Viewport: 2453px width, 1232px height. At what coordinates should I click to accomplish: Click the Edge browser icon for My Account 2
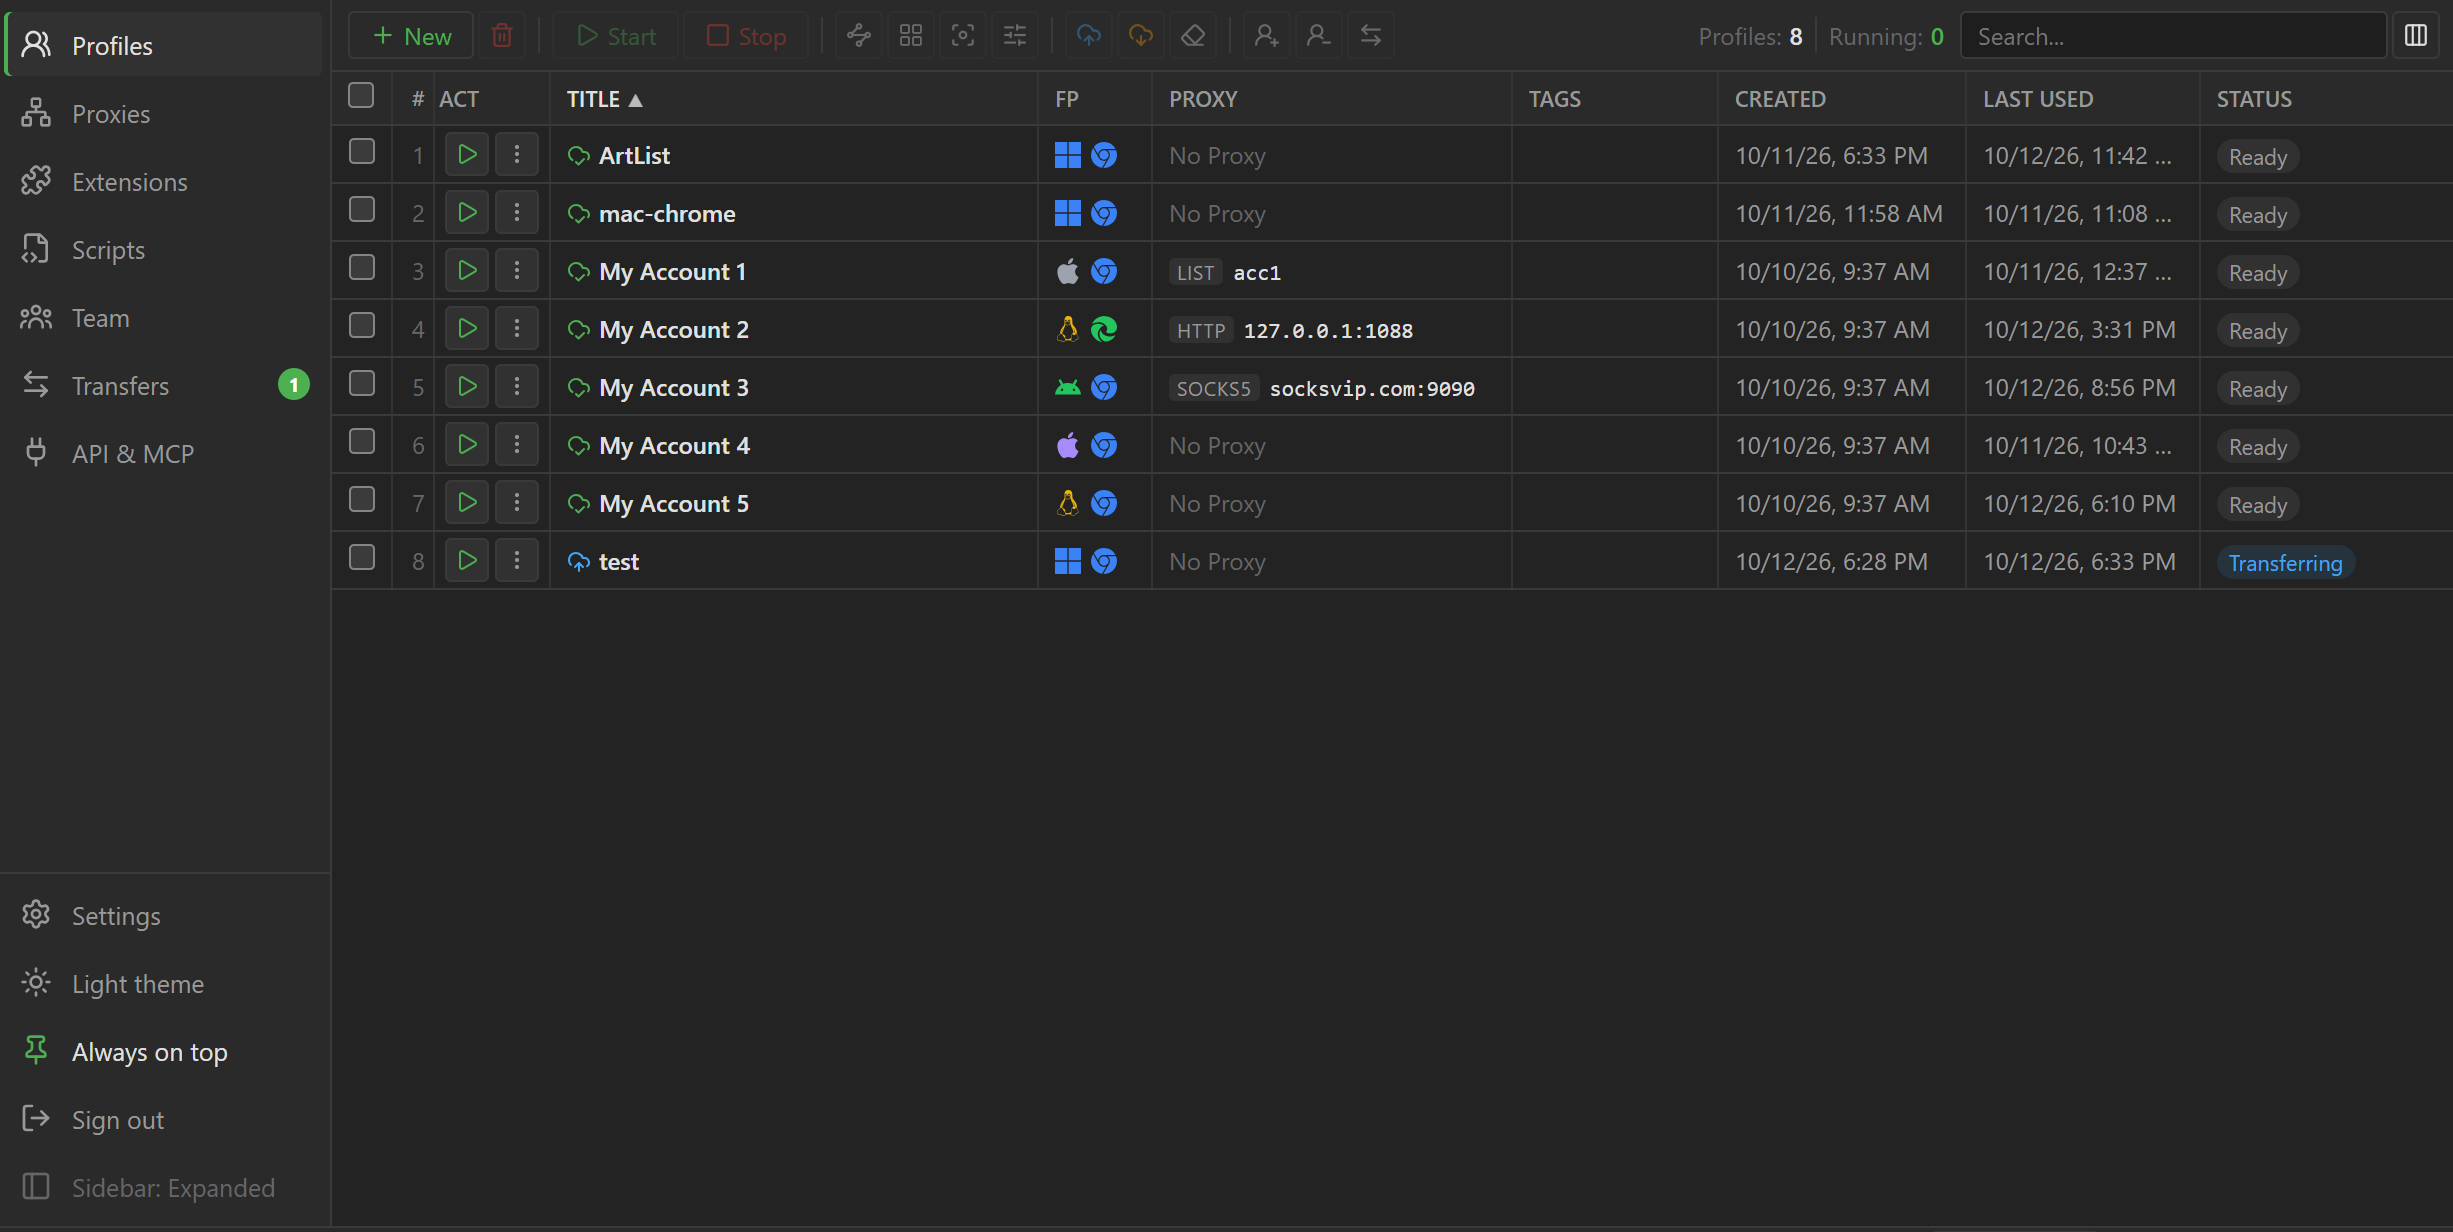(x=1104, y=329)
